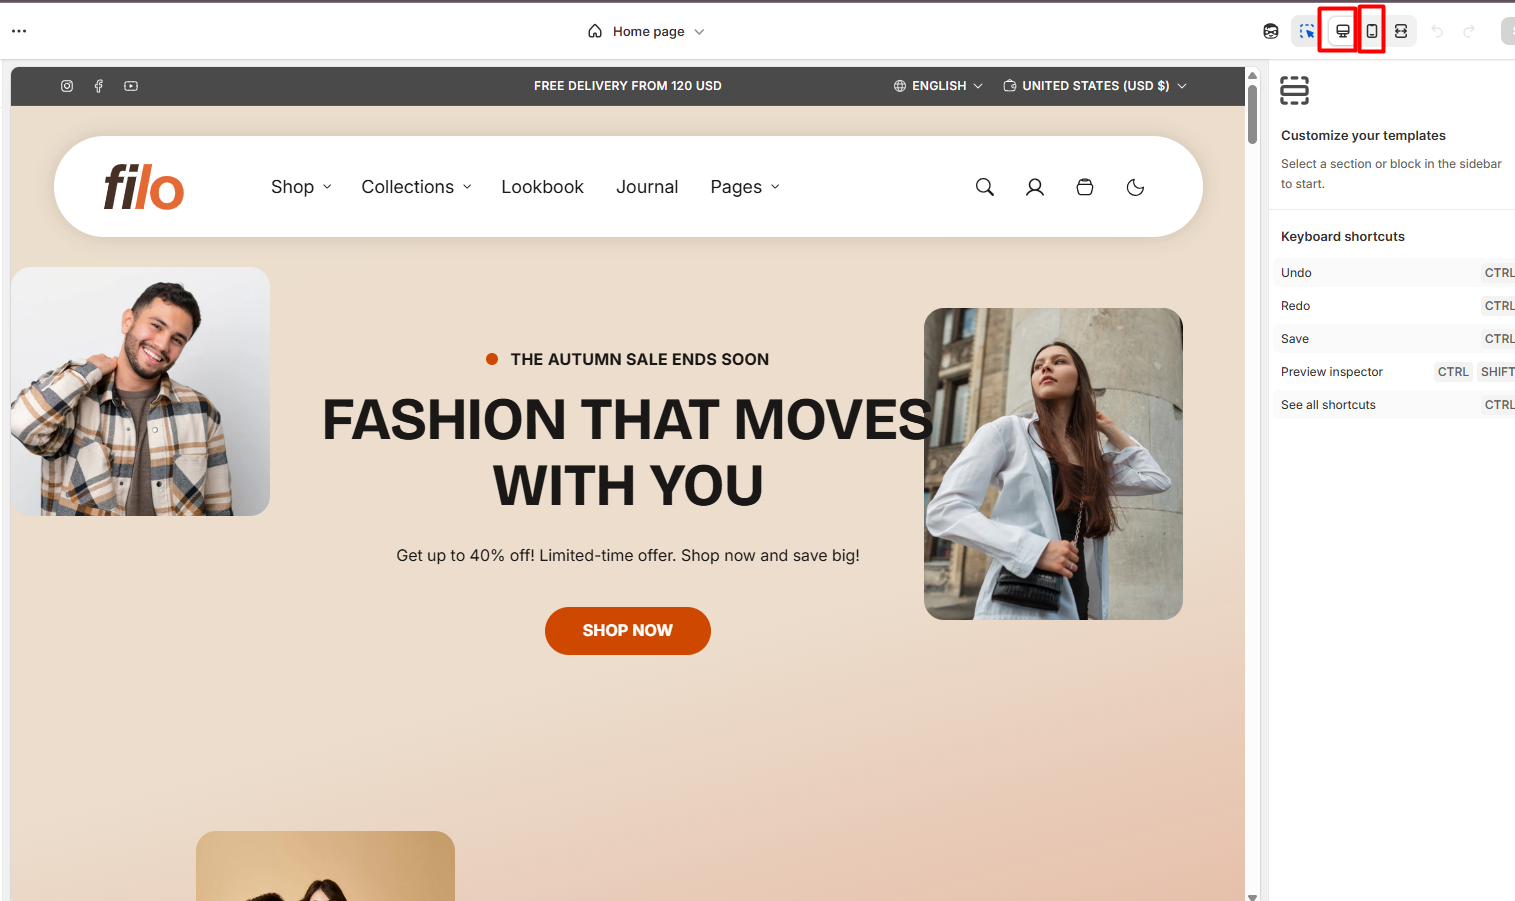This screenshot has height=901, width=1515.
Task: Expand the Pages menu
Action: click(x=745, y=187)
